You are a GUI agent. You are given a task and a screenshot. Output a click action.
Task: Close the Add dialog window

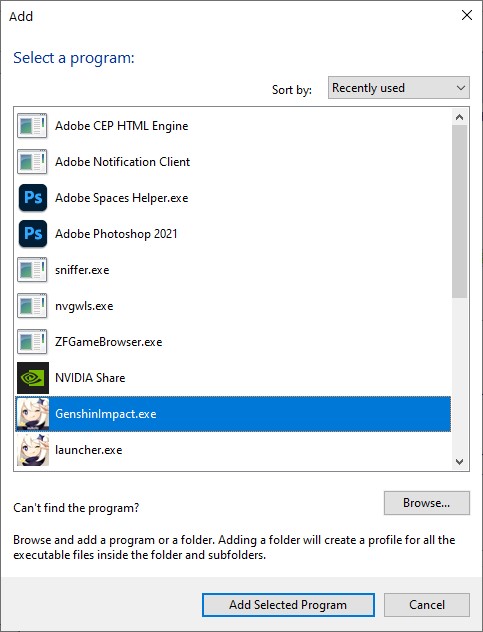point(466,15)
